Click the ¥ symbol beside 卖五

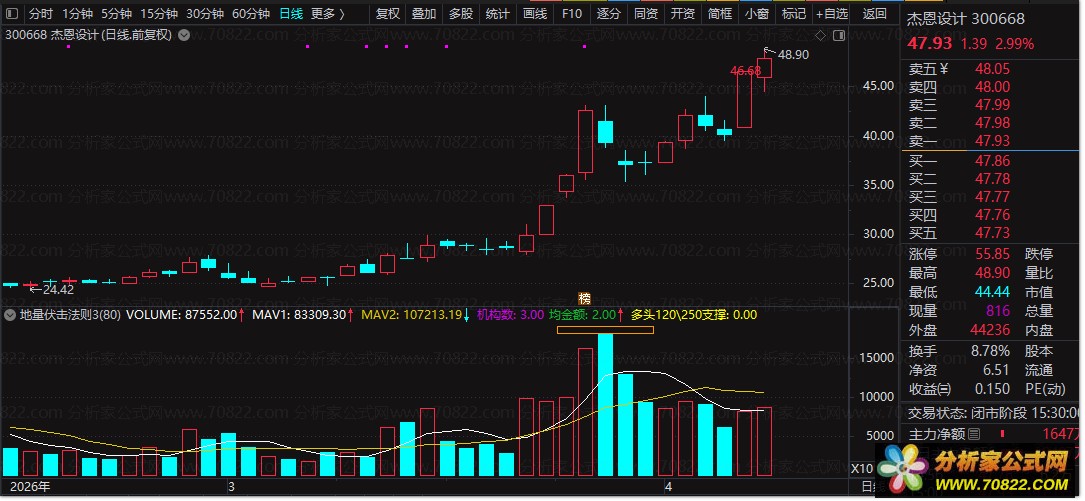(943, 69)
